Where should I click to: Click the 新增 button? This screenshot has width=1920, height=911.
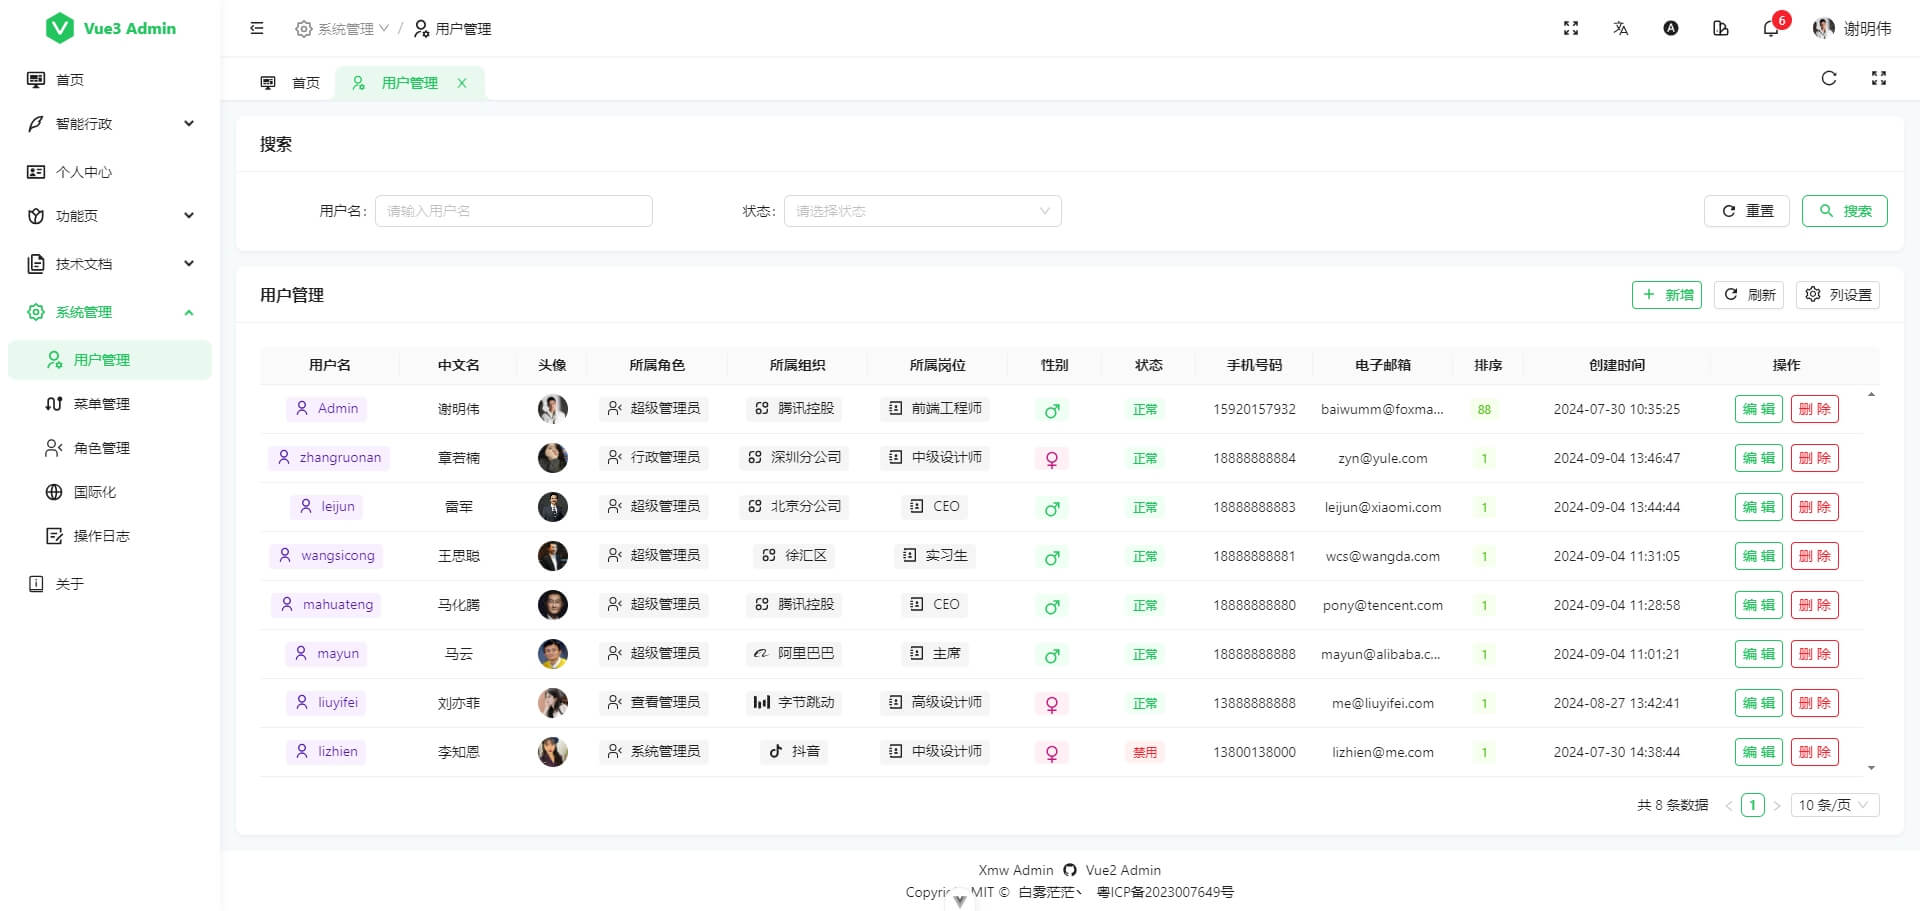point(1666,295)
